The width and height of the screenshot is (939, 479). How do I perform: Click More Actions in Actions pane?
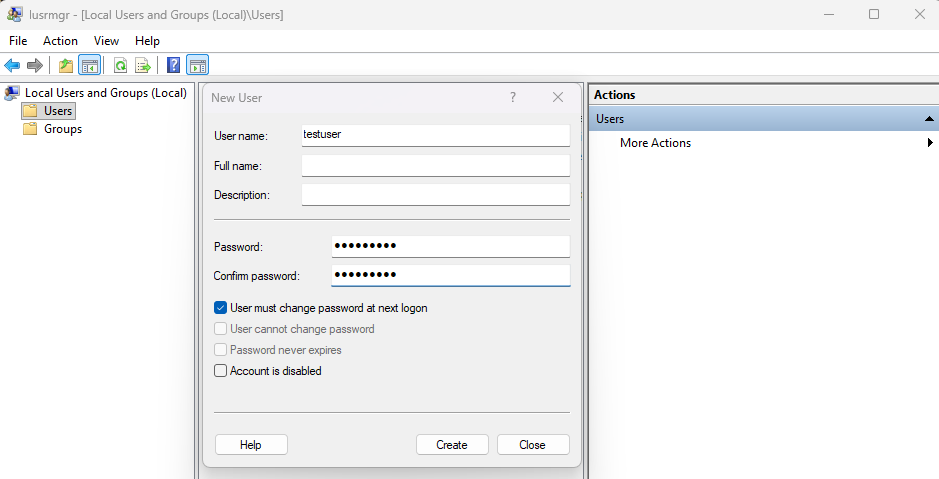click(x=655, y=143)
